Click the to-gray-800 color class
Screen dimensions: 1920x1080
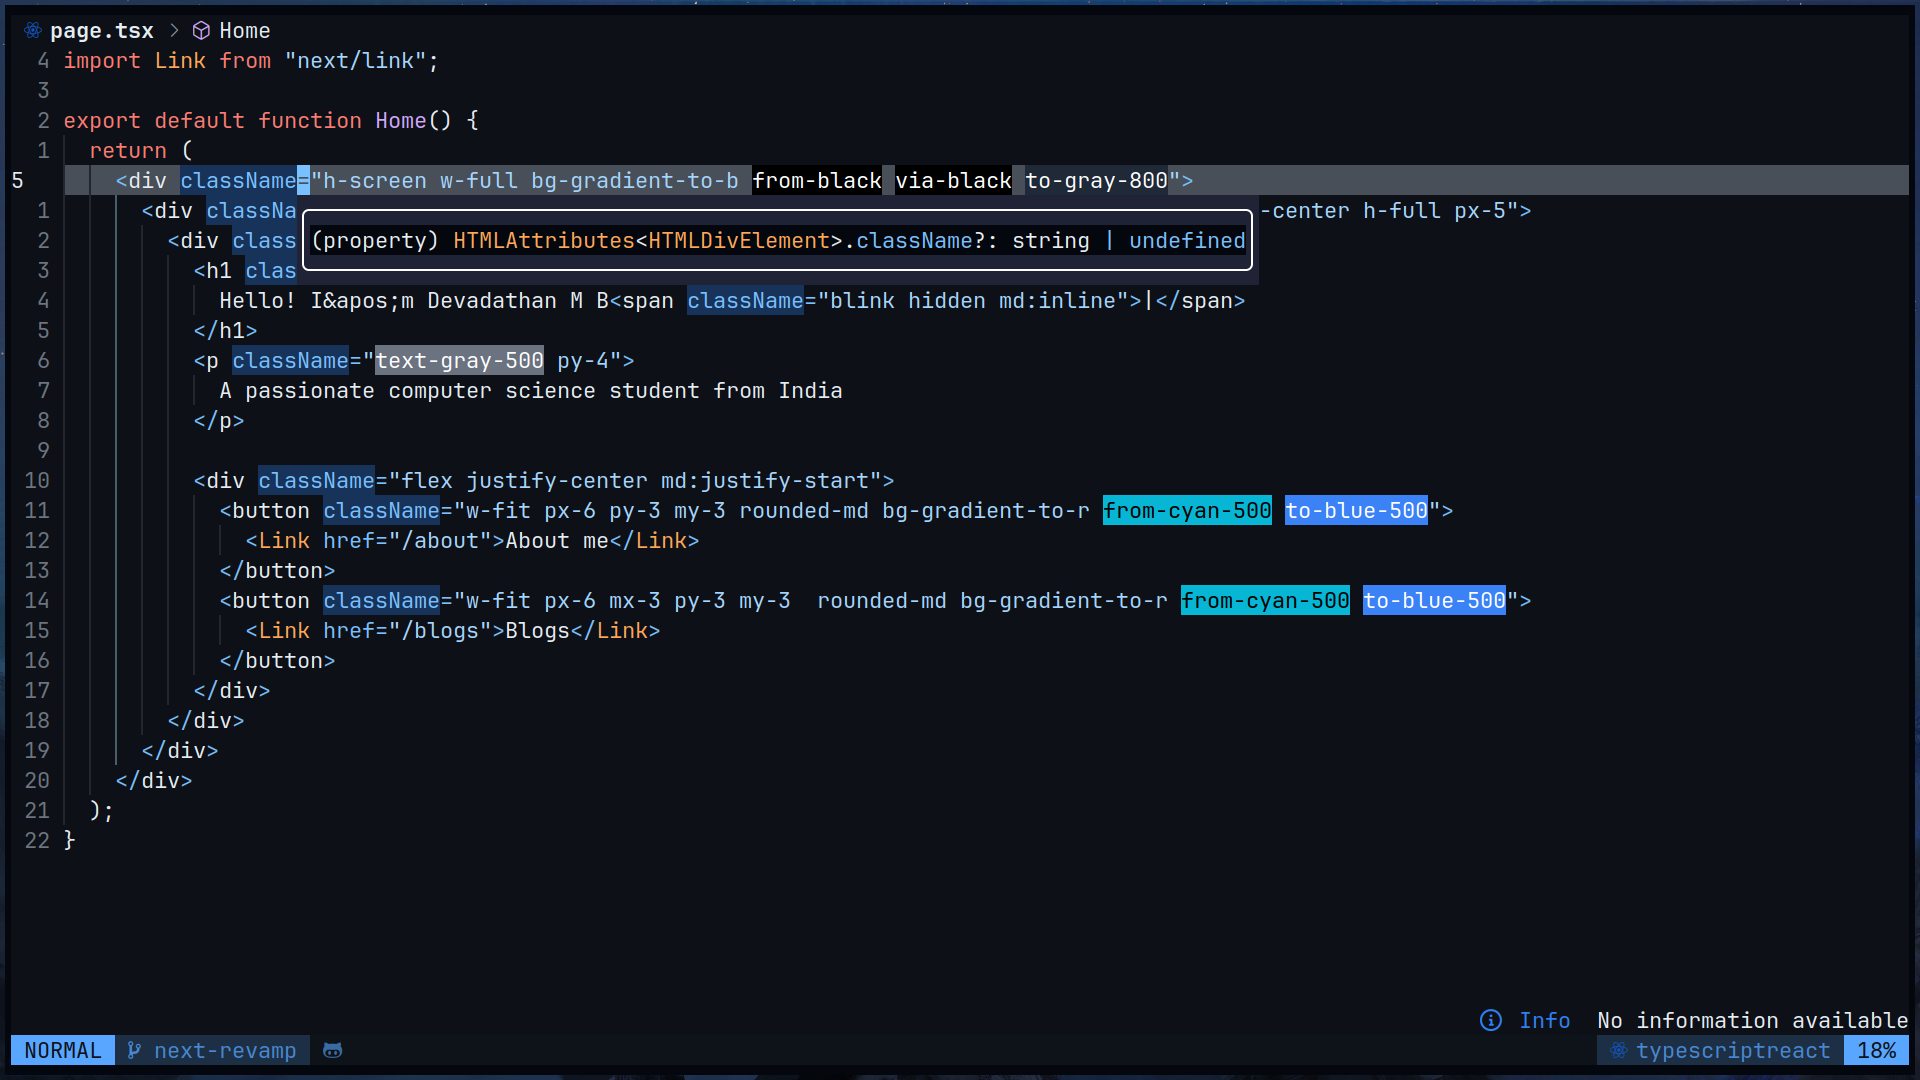1096,180
